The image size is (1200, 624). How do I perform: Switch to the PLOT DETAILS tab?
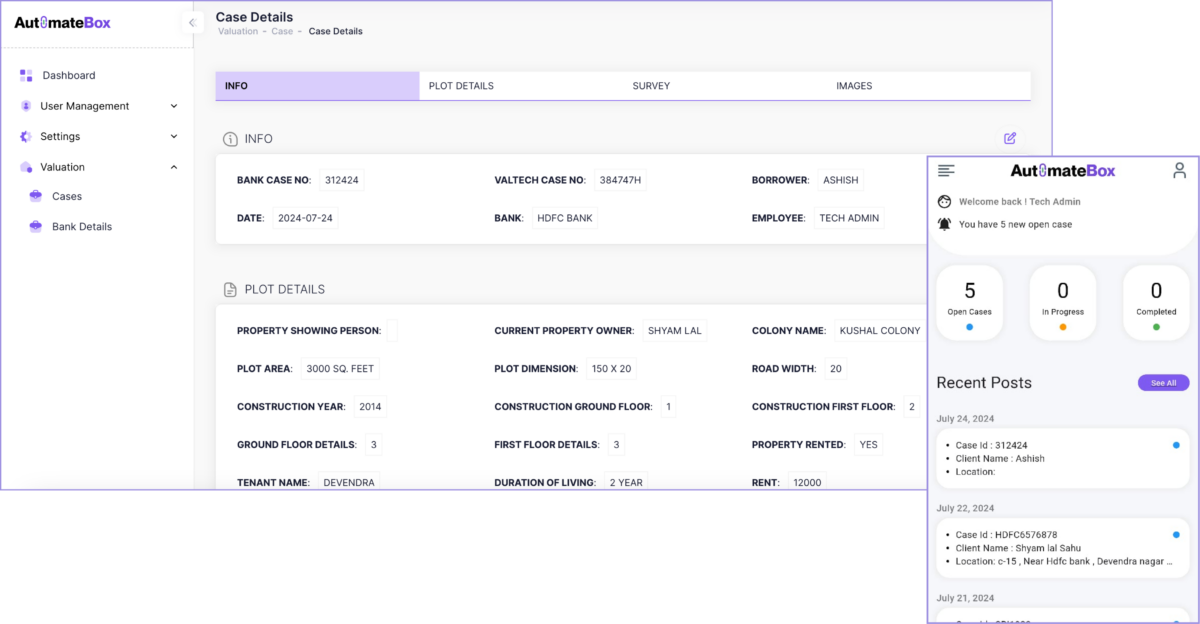coord(461,86)
